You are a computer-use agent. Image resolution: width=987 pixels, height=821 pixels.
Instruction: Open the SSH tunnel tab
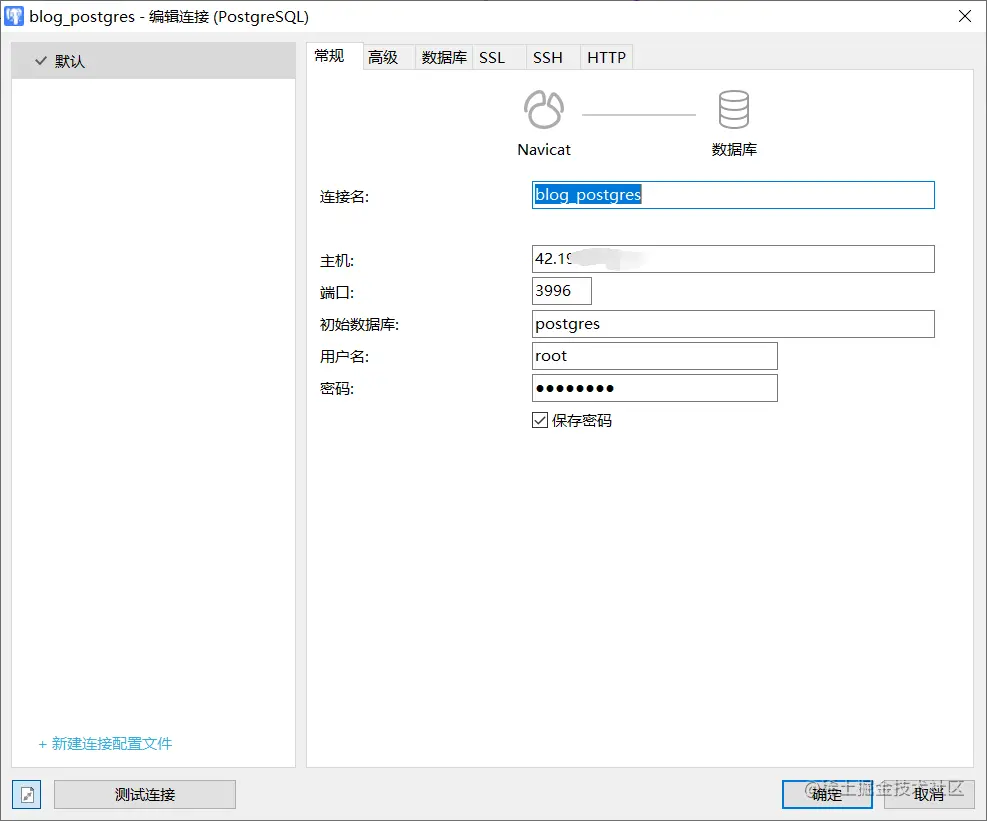click(546, 57)
